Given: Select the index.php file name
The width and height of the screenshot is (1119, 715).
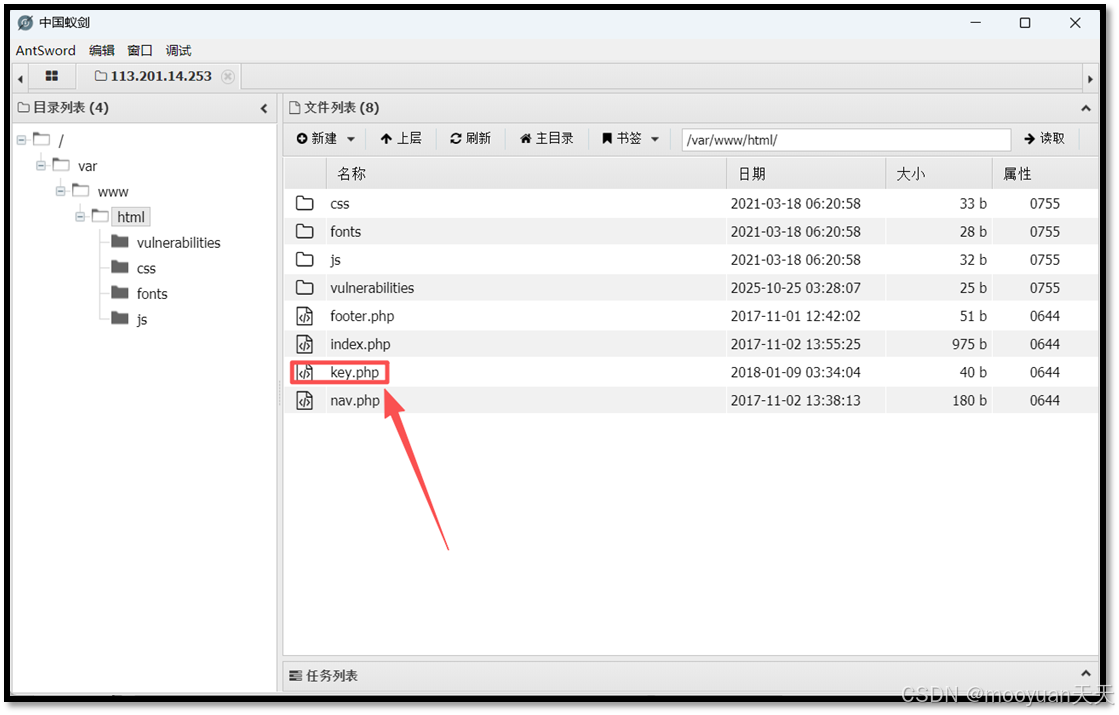Looking at the screenshot, I should pos(360,344).
